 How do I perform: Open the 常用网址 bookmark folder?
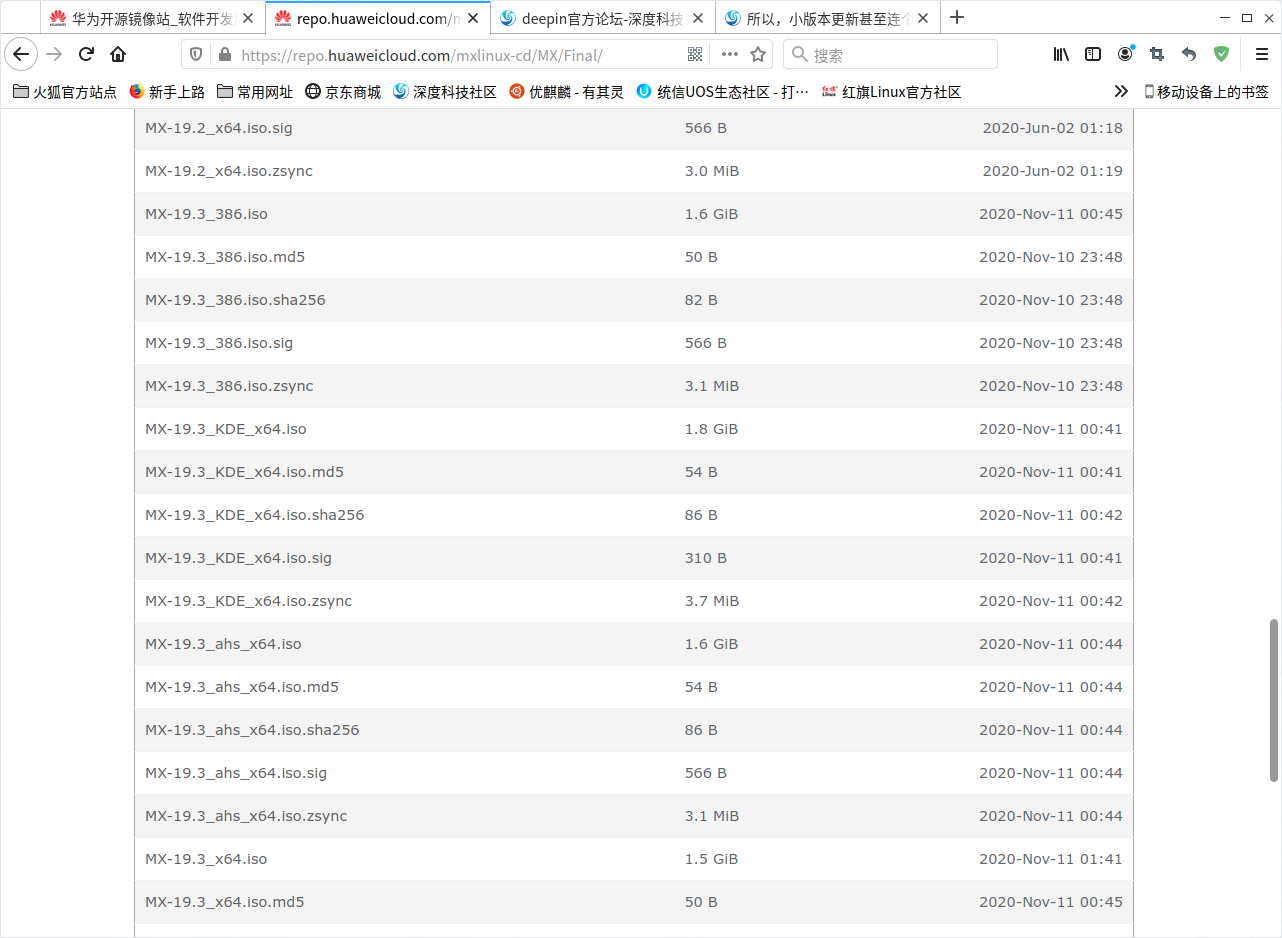[255, 92]
